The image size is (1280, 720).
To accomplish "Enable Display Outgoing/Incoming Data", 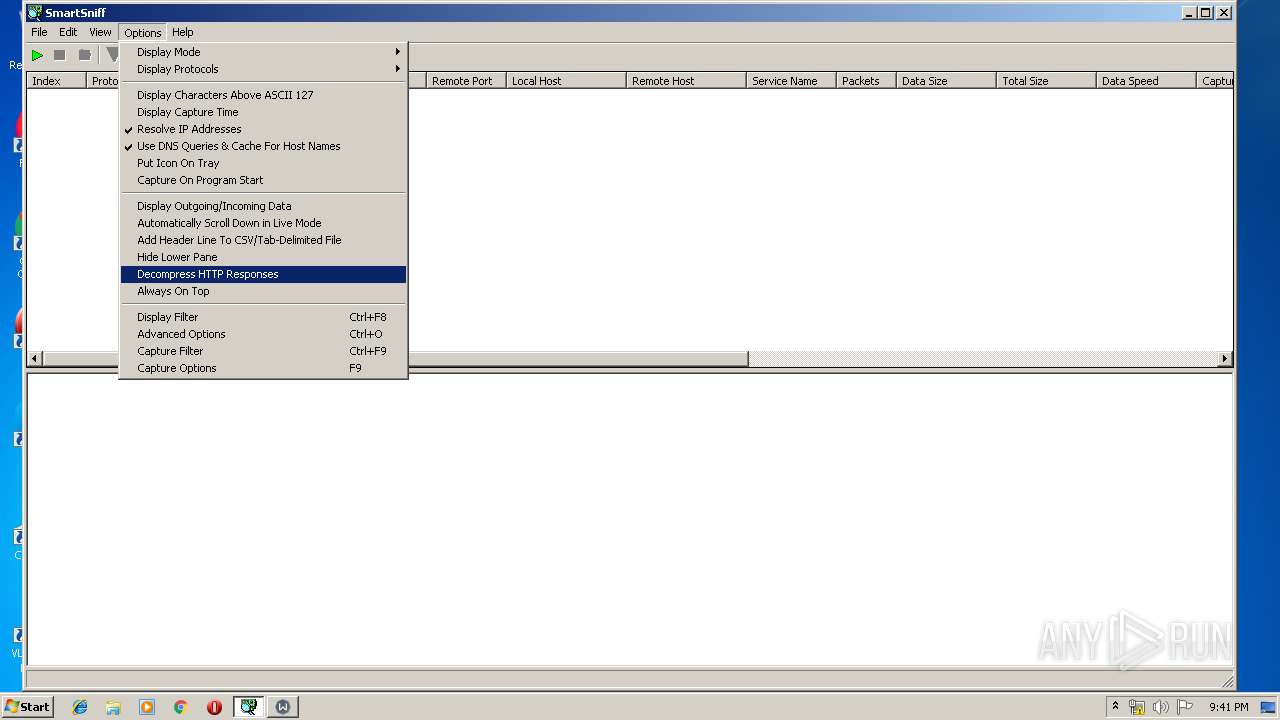I will 264,206.
